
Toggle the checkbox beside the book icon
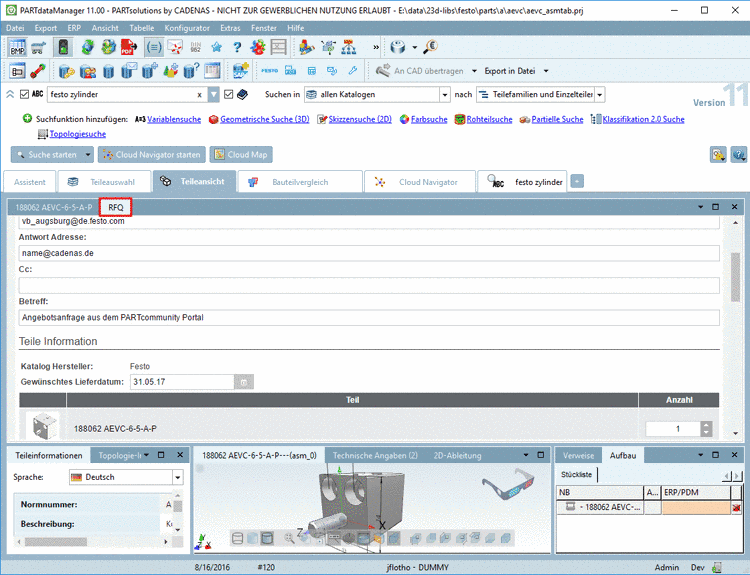229,95
